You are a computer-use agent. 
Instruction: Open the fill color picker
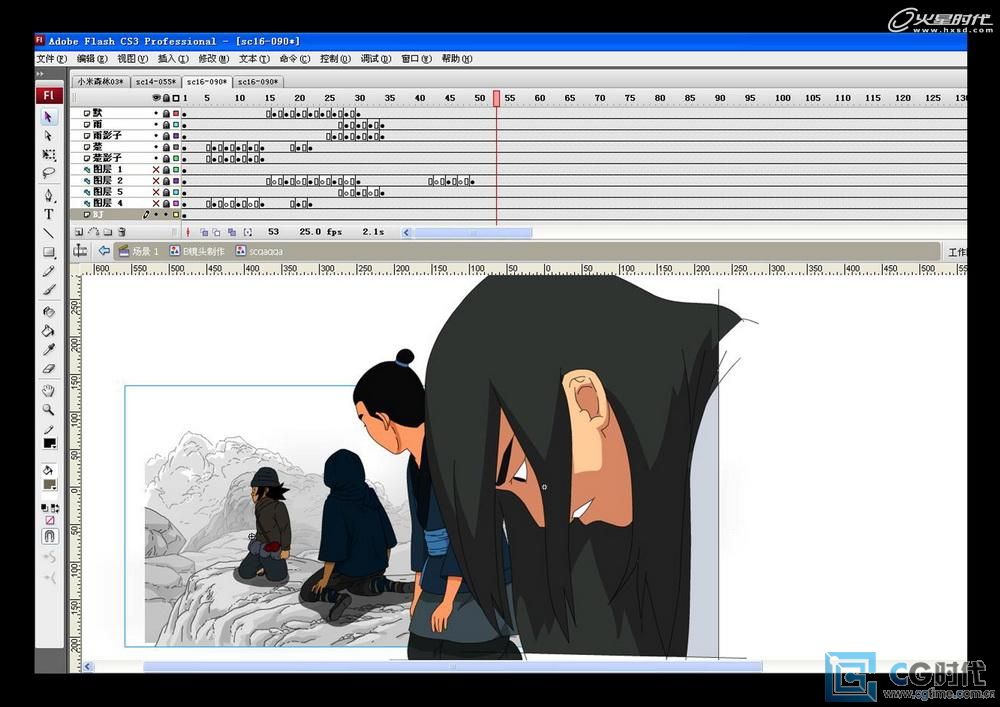(x=50, y=485)
